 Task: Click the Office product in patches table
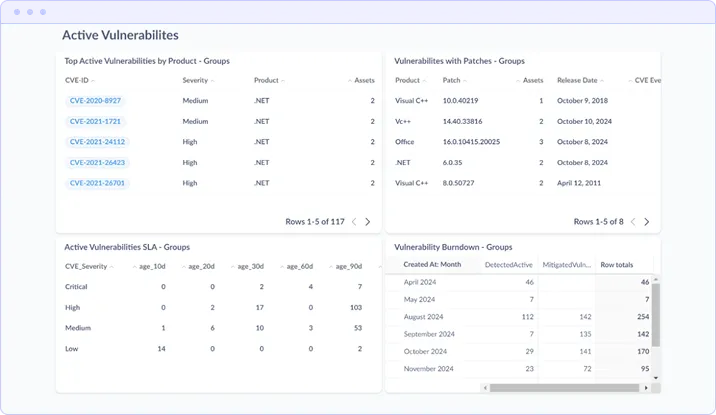(x=405, y=142)
